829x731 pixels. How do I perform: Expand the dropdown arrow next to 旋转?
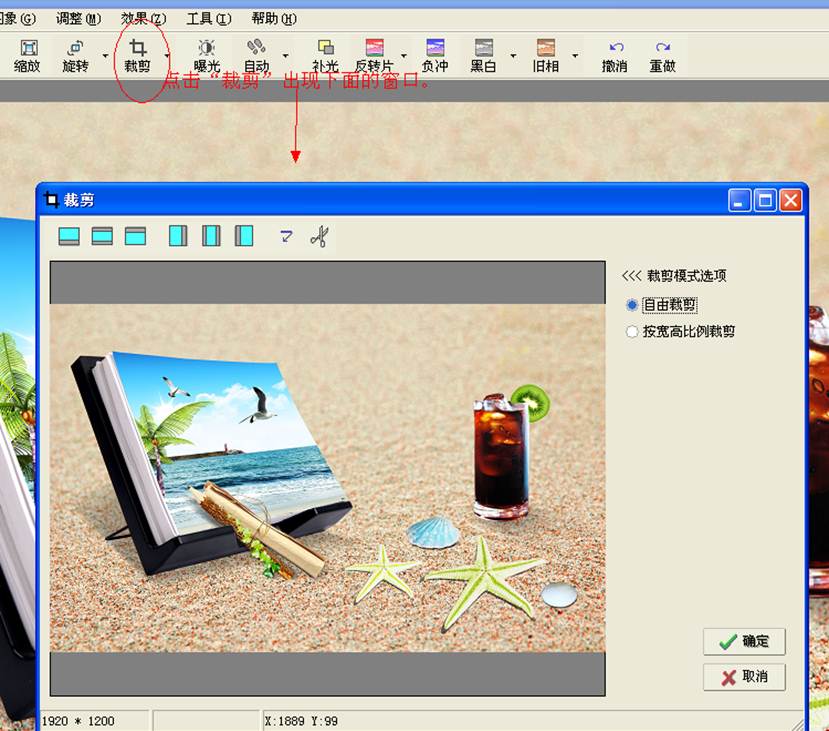tap(105, 56)
